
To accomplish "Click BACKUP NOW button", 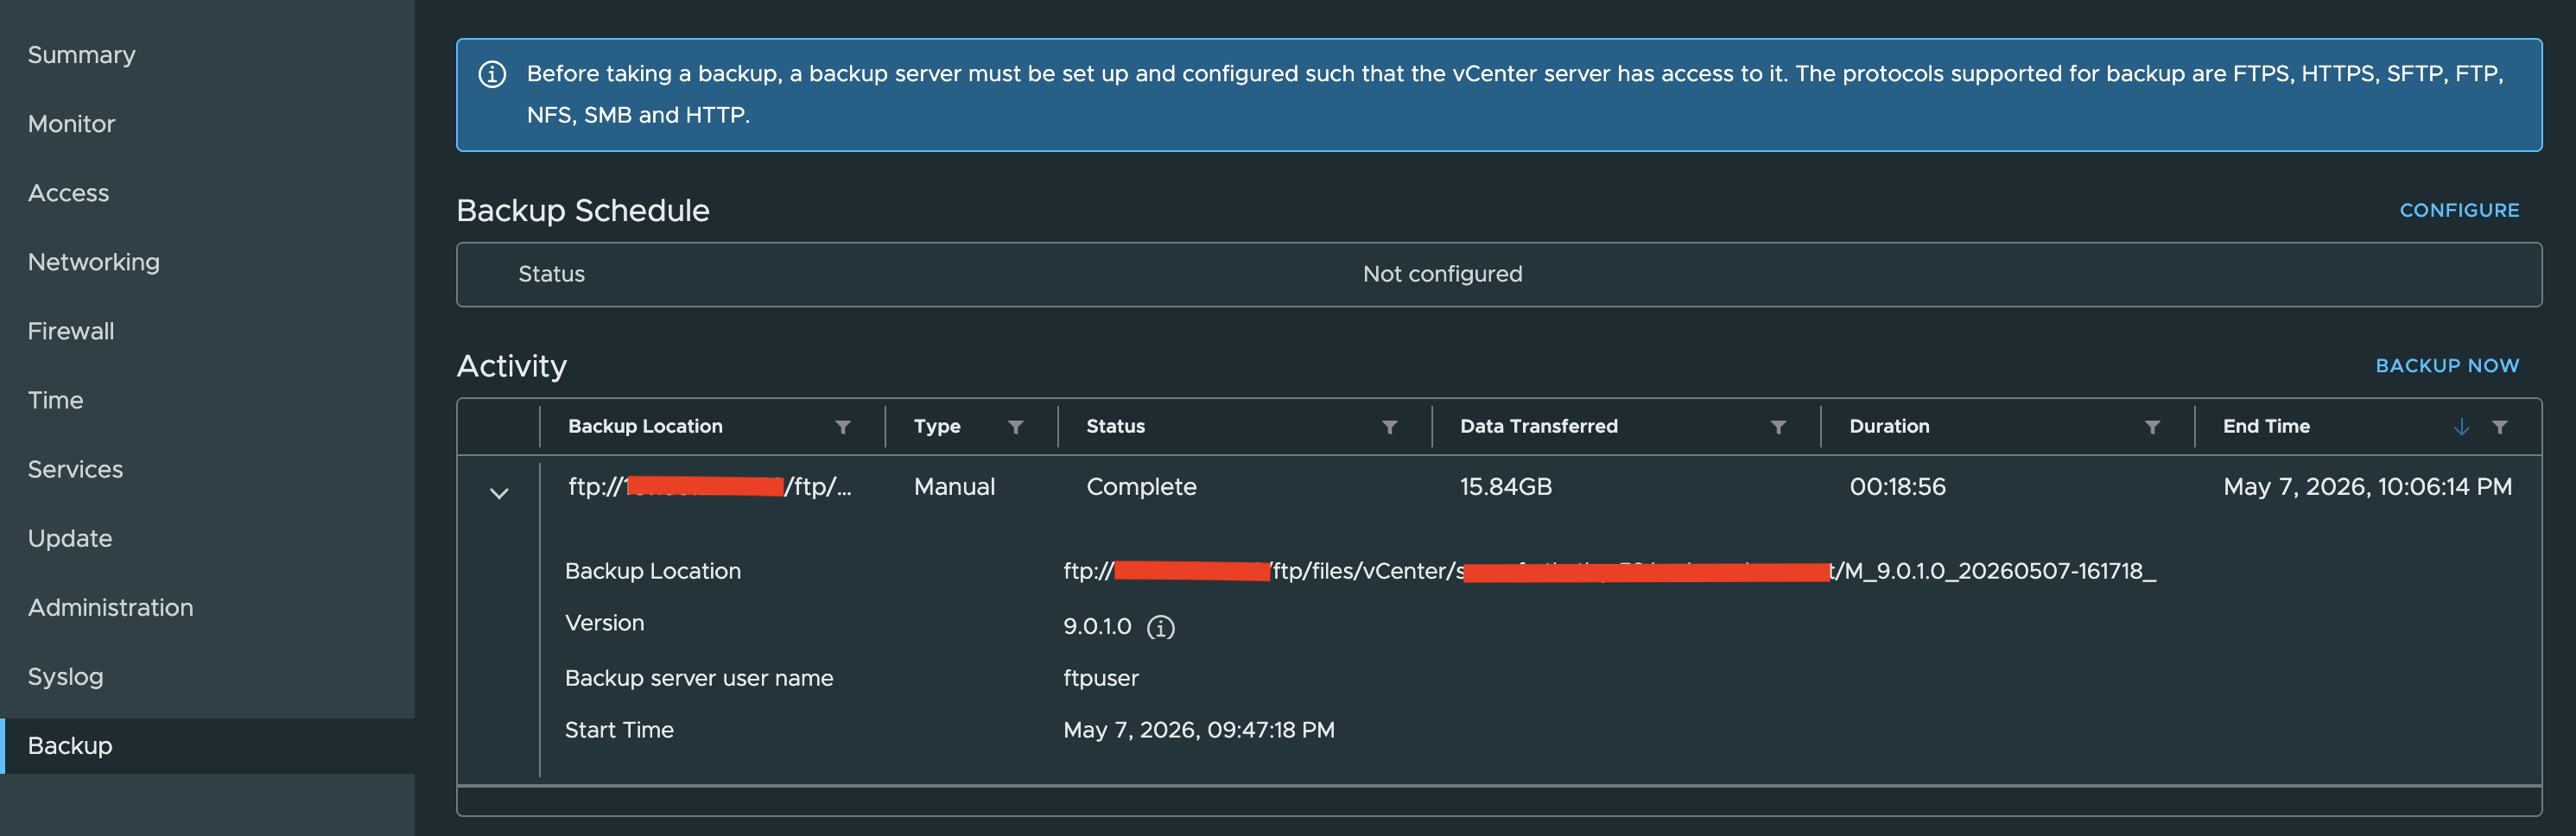I will (2447, 366).
